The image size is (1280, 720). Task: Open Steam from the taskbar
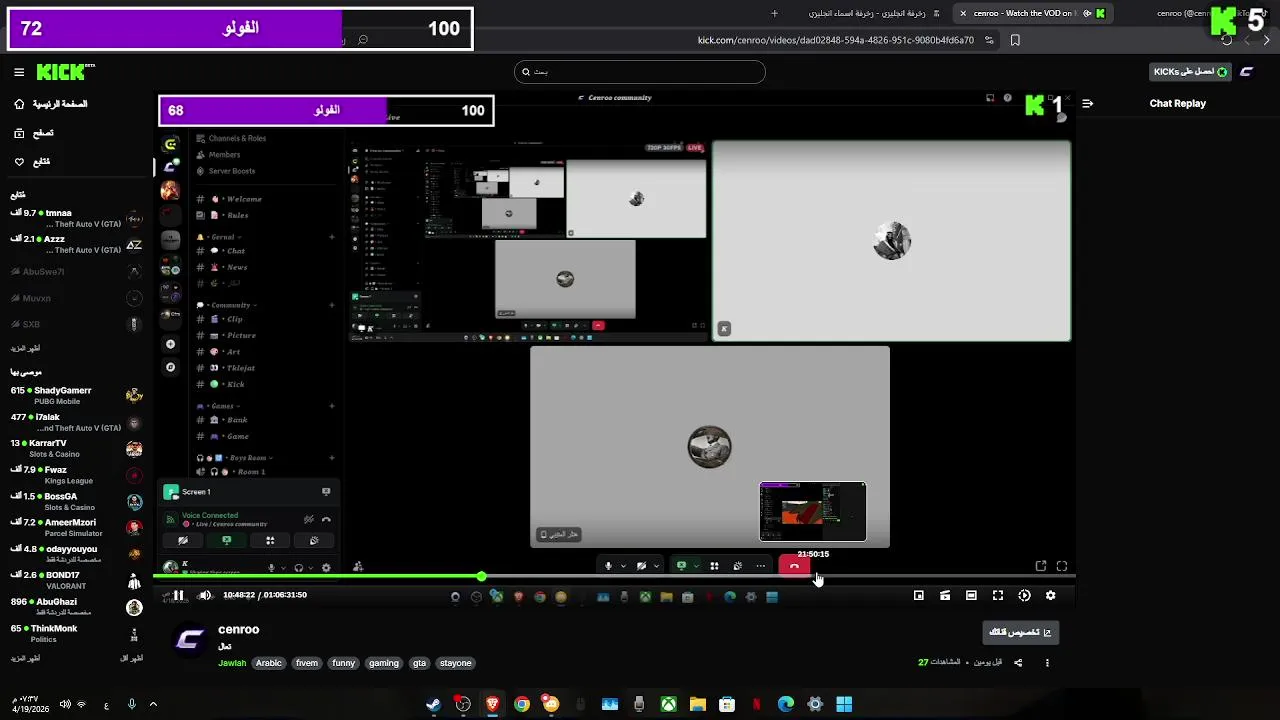point(433,704)
